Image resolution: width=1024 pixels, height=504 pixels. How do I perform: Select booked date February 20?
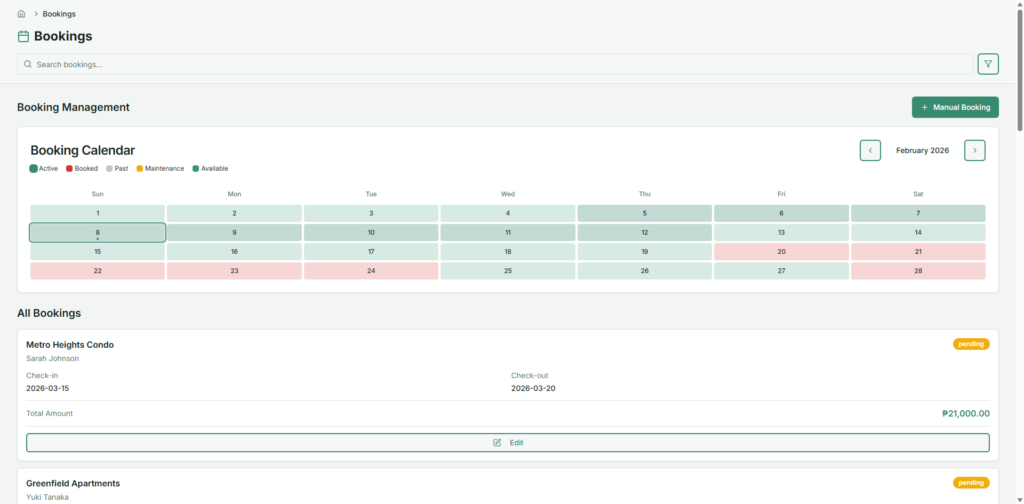[781, 252]
